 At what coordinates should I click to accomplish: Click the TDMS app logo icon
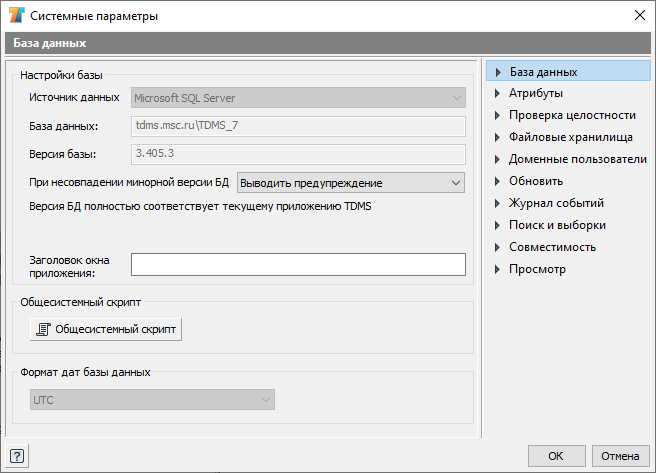(17, 15)
